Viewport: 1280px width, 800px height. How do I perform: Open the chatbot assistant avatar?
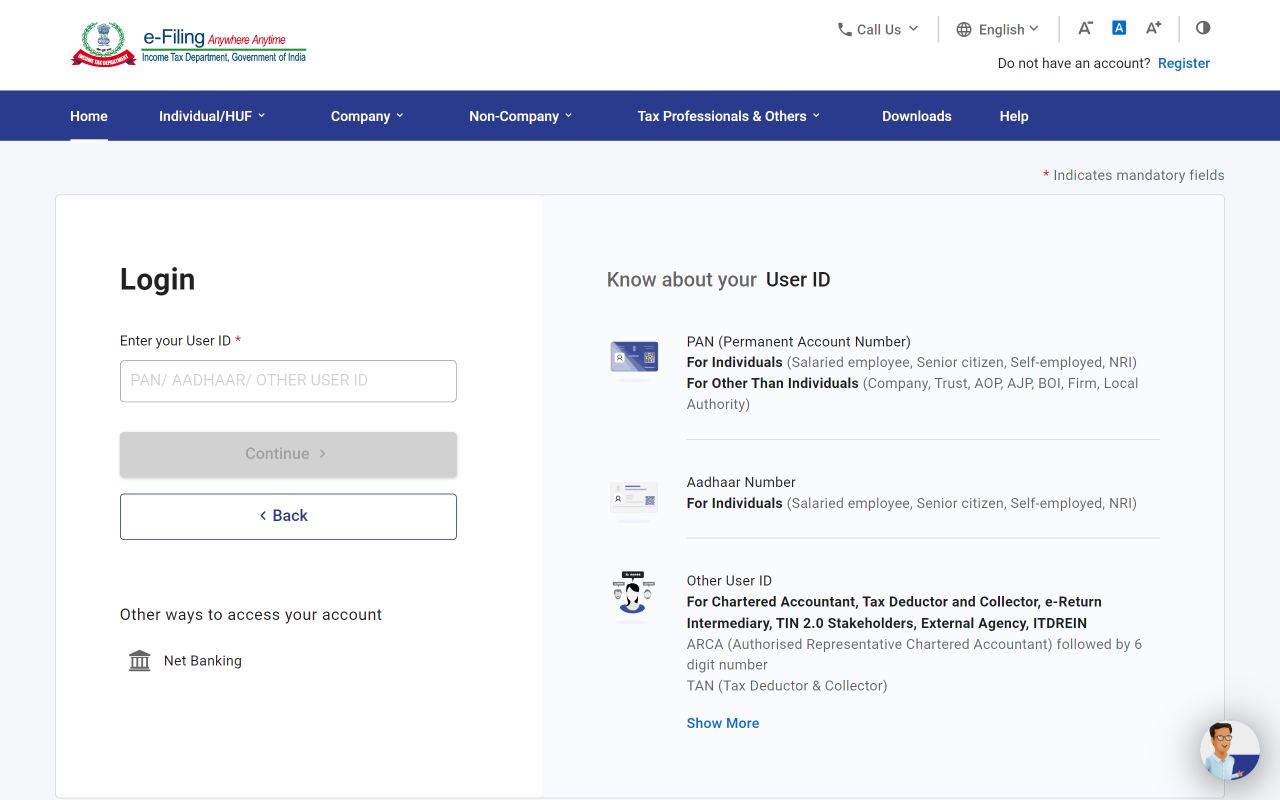click(x=1230, y=750)
